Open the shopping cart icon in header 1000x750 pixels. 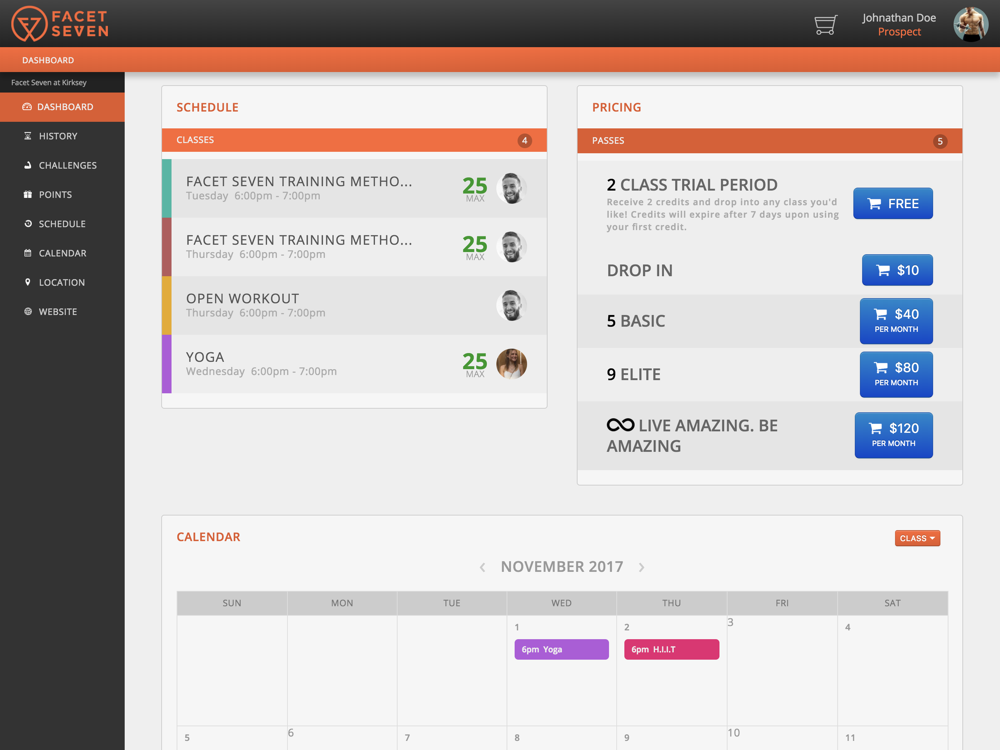pyautogui.click(x=825, y=25)
